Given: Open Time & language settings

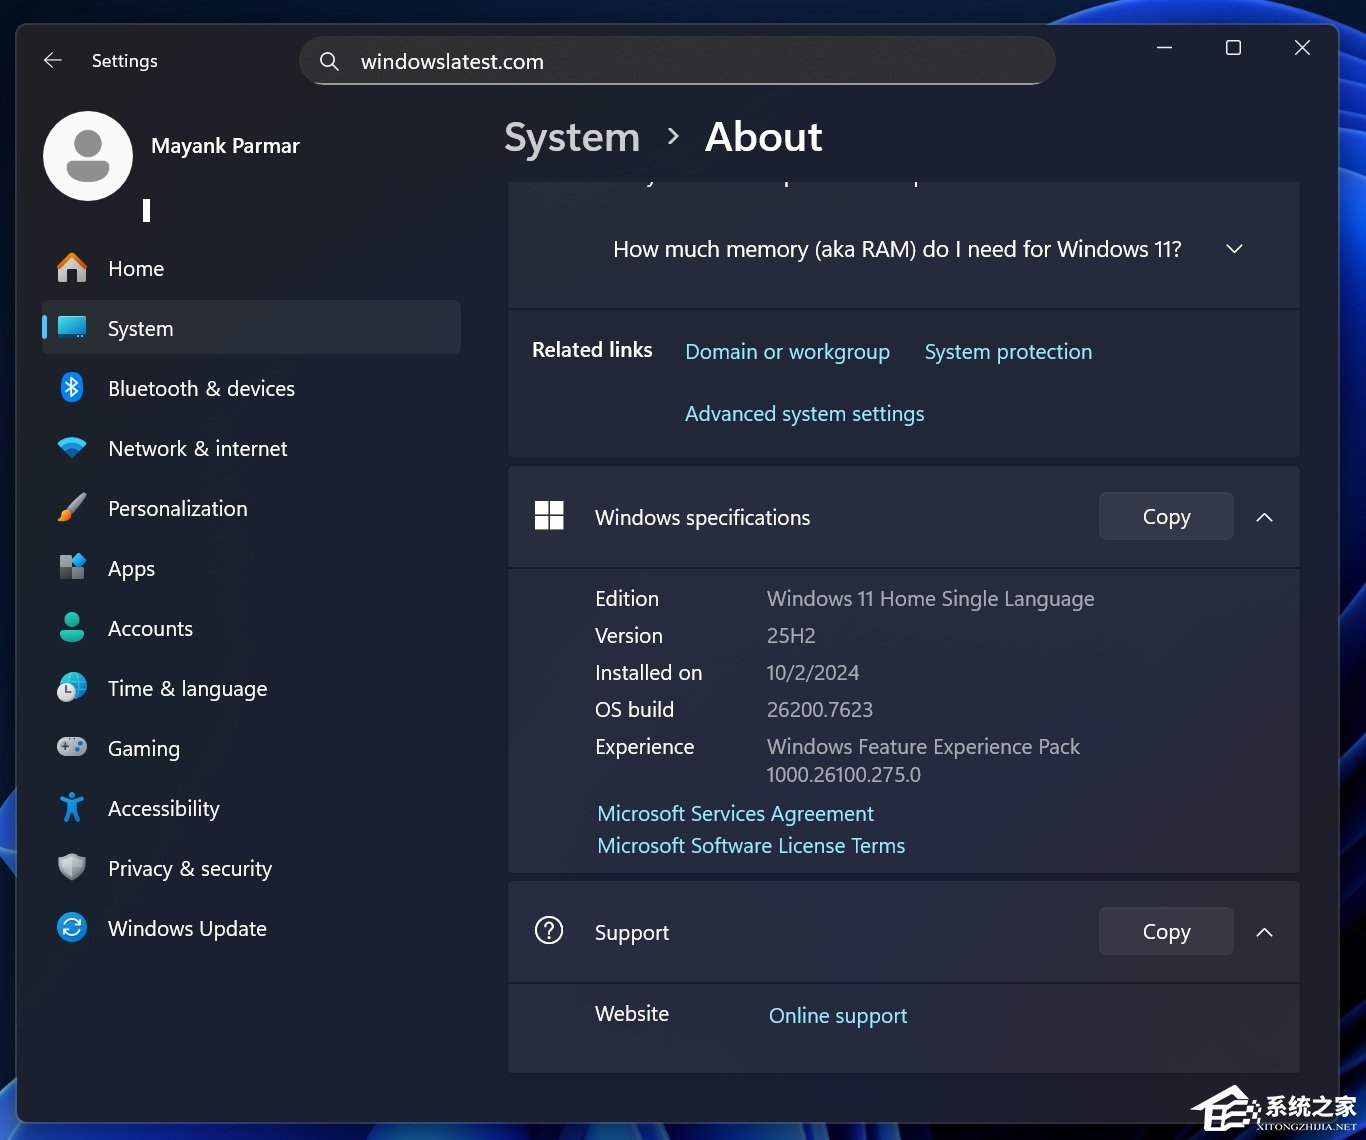Looking at the screenshot, I should click(251, 688).
